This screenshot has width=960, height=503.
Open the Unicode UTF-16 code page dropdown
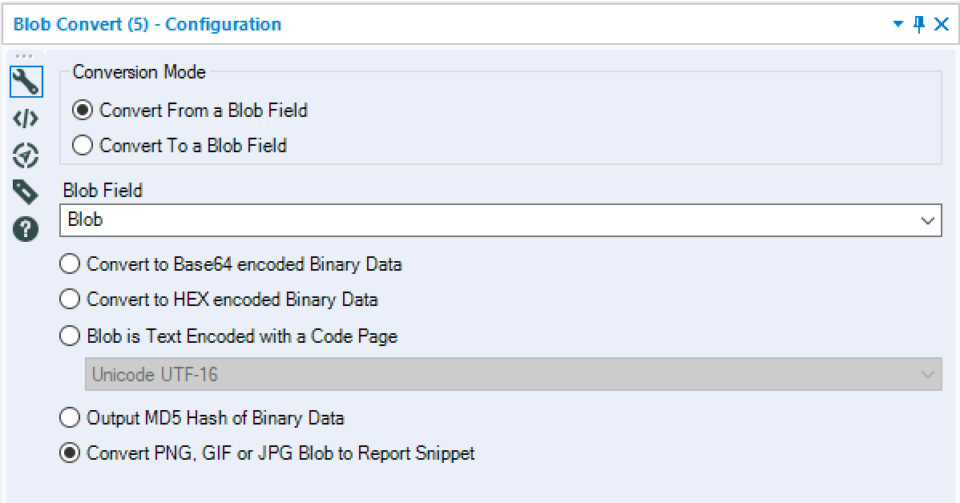[x=928, y=375]
